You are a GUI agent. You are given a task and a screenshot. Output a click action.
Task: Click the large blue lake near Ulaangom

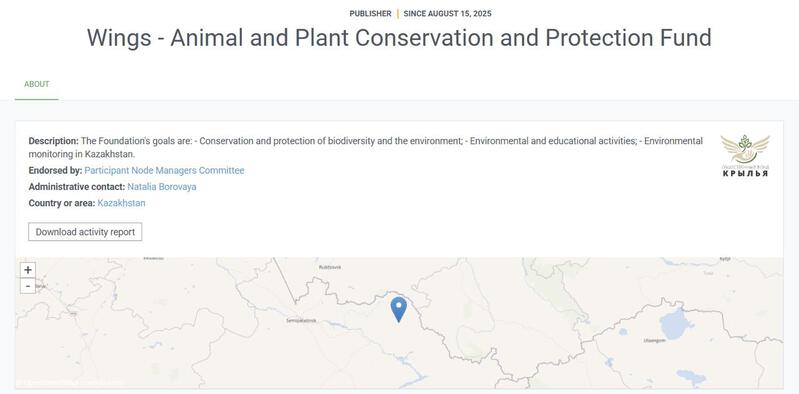676,324
